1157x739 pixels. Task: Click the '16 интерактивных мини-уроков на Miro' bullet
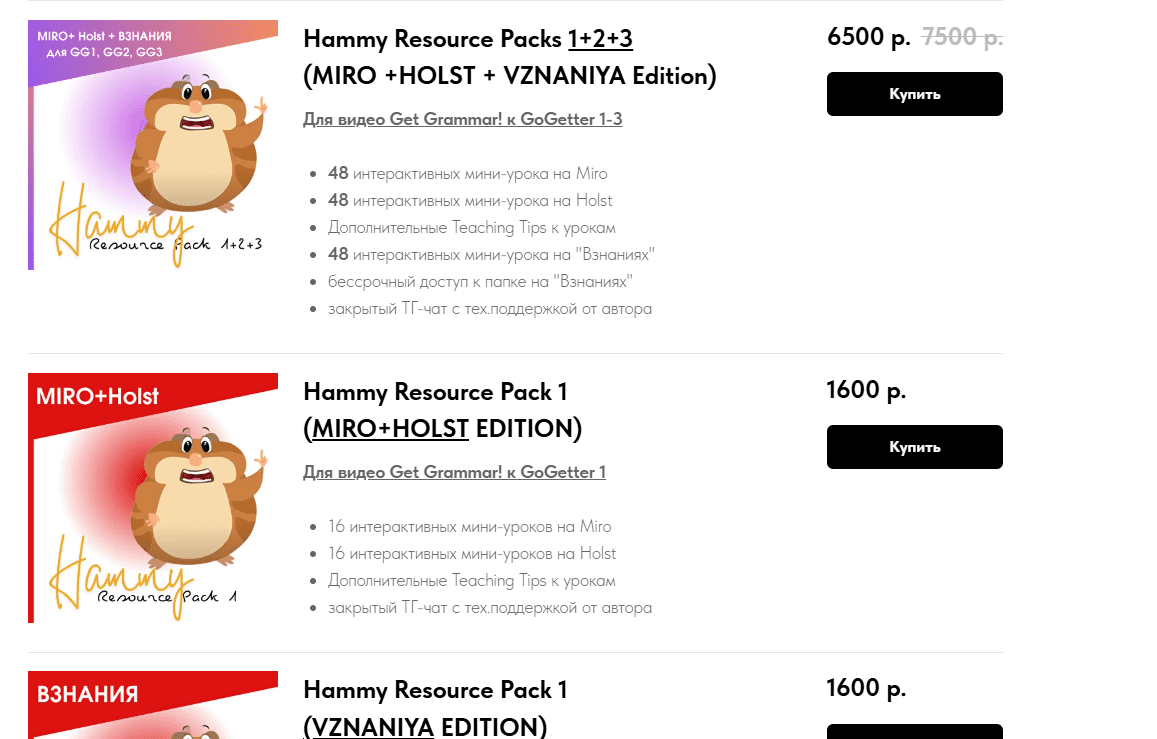point(469,527)
